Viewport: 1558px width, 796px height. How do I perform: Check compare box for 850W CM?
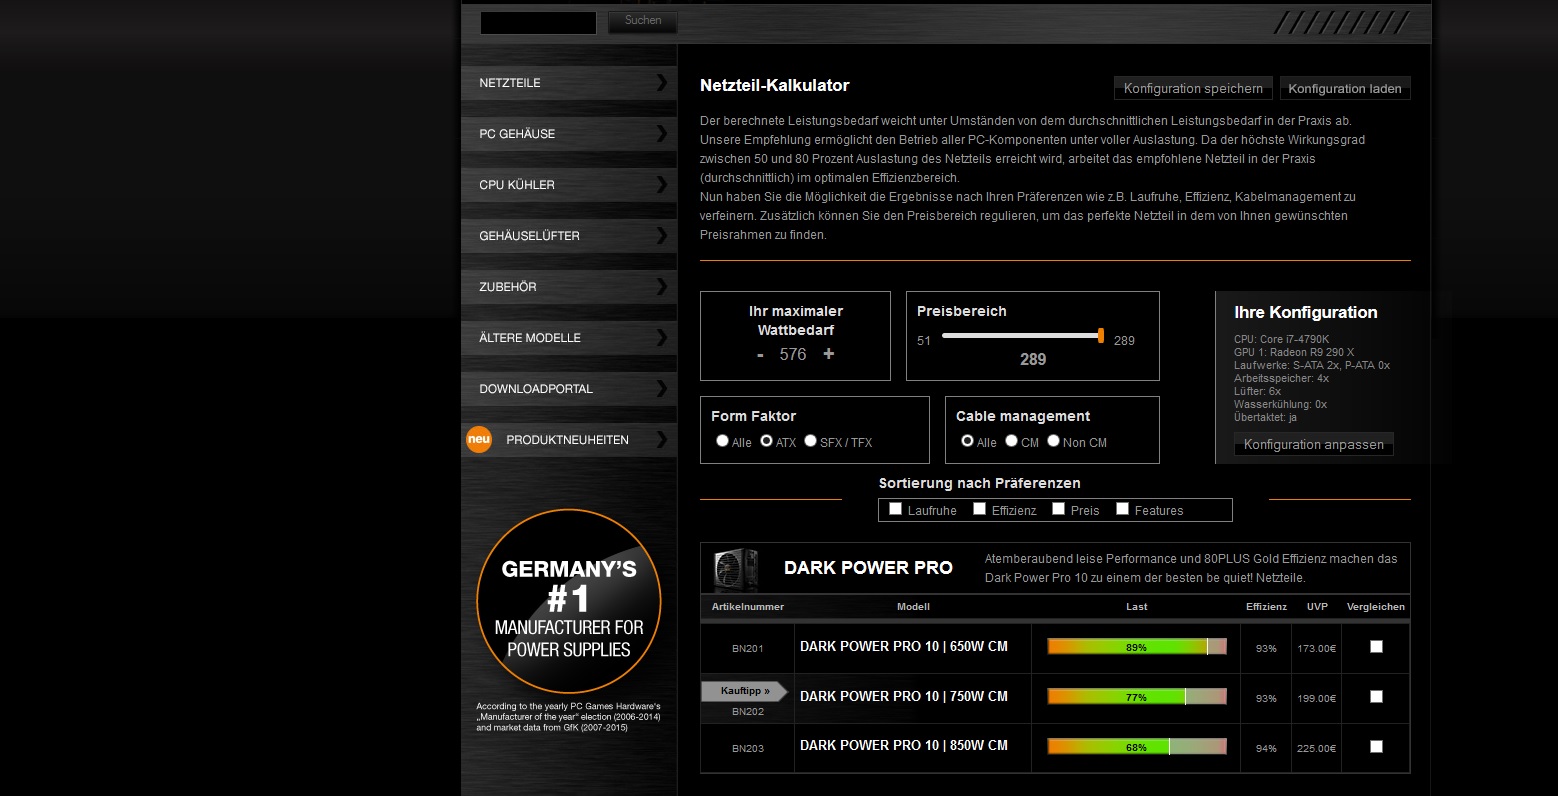[x=1376, y=747]
